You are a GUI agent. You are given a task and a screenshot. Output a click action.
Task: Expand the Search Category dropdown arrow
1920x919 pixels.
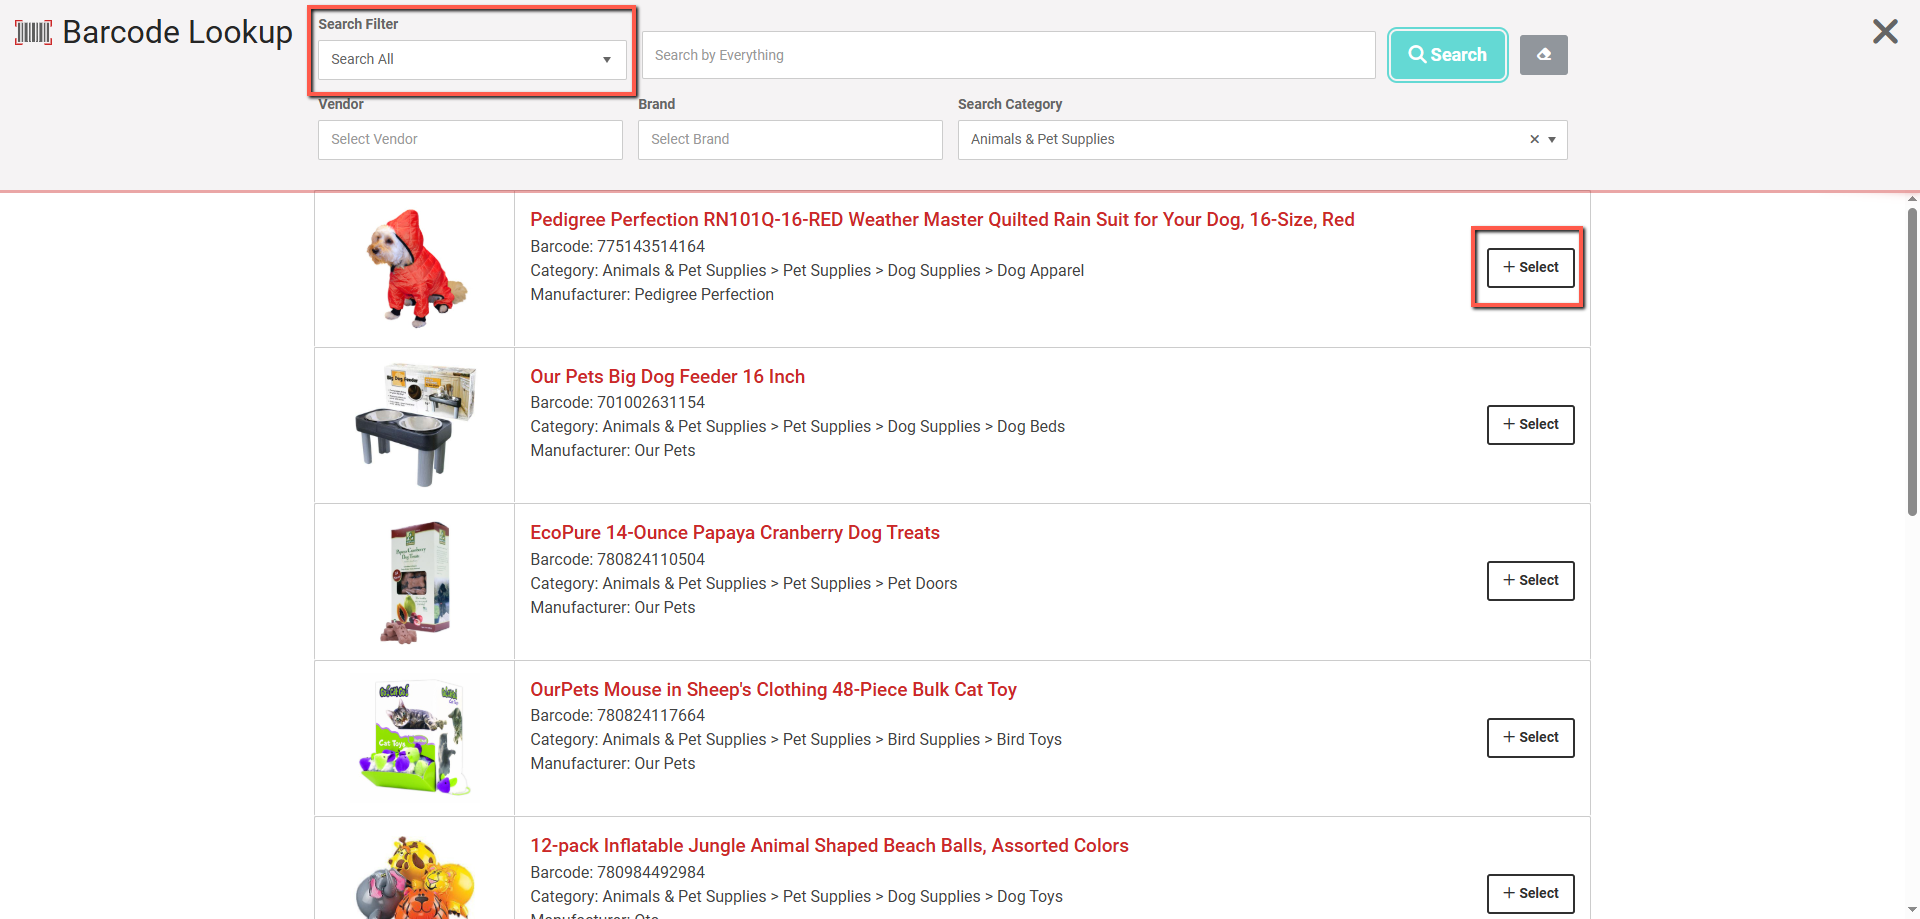[x=1552, y=140]
